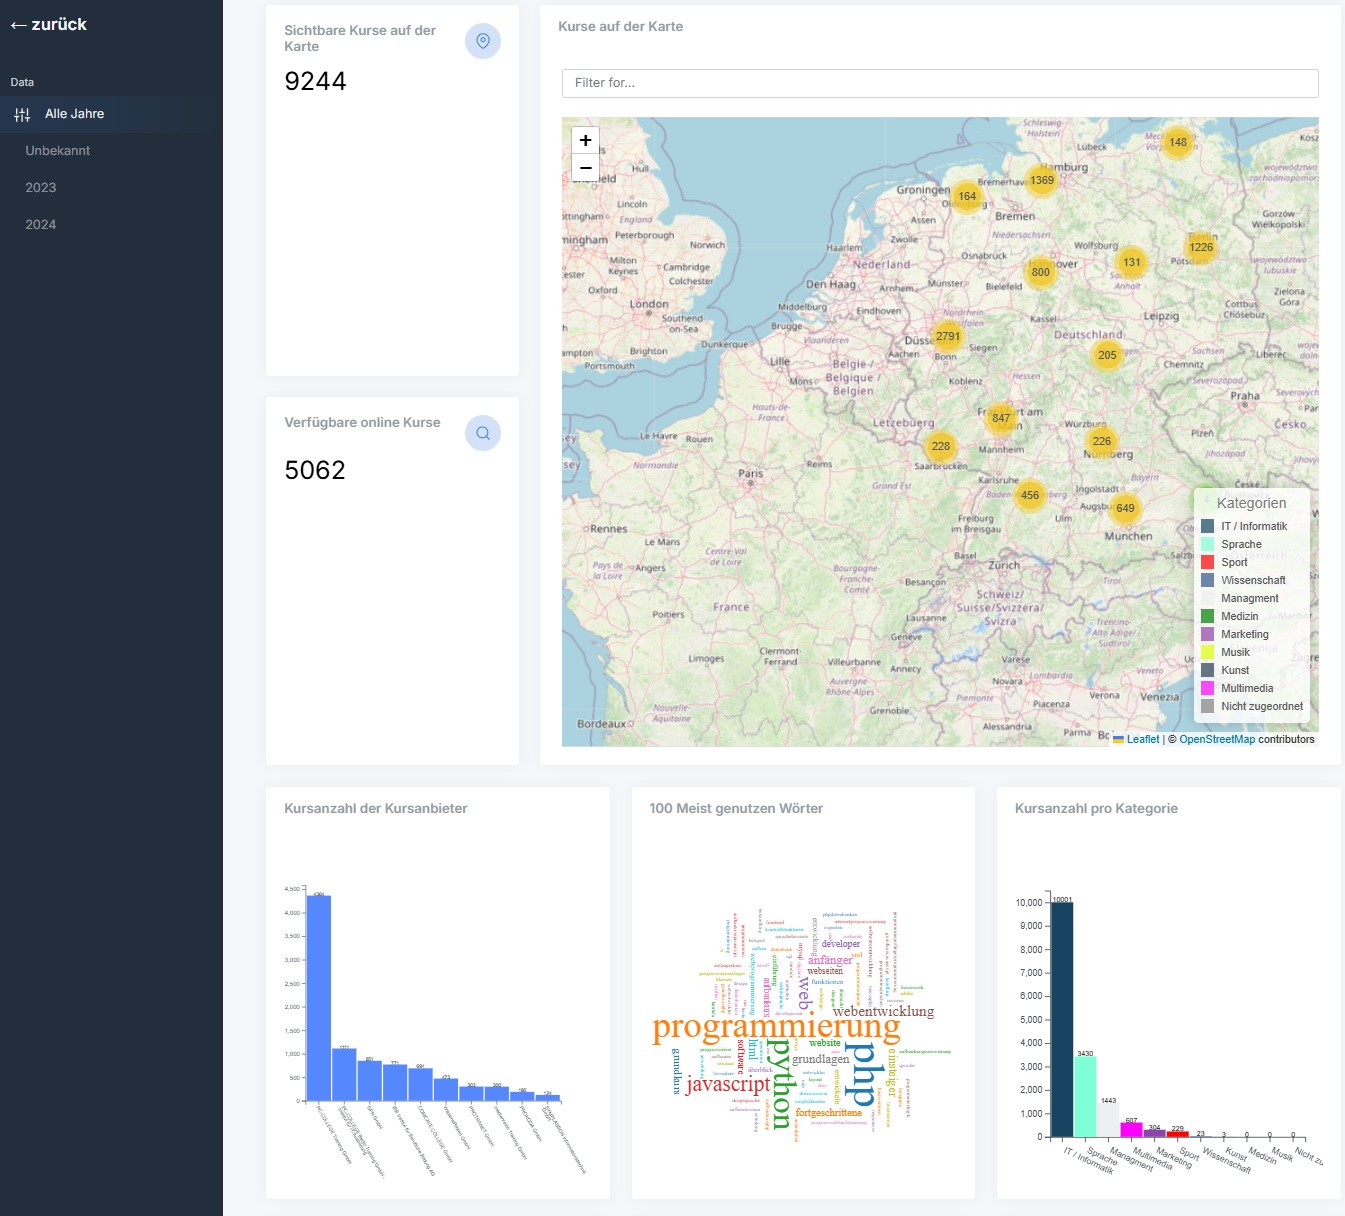Click the magnifier icon on the online courses card
Viewport: 1345px width, 1216px height.
point(482,432)
